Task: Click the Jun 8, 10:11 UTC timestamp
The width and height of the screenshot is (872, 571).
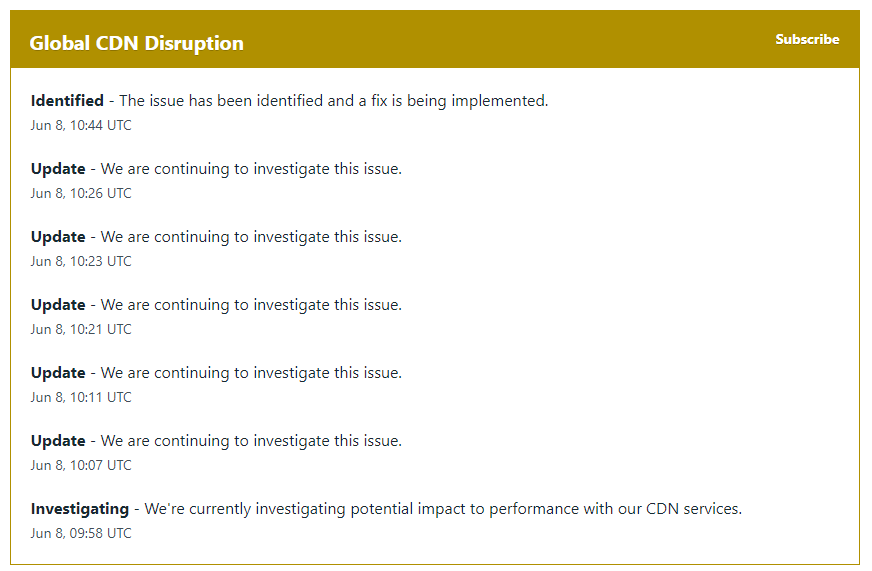Action: [x=81, y=397]
